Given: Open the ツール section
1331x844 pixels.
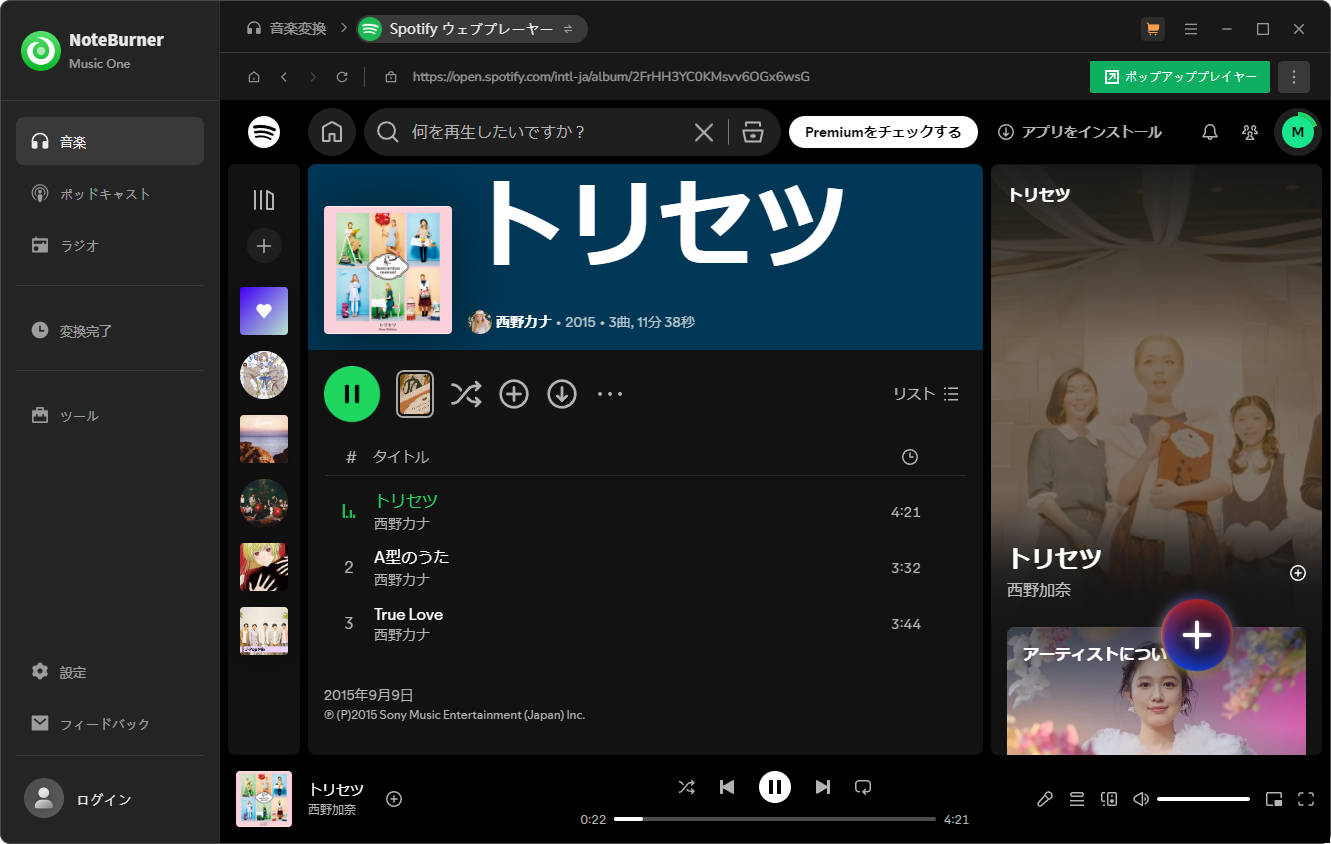Looking at the screenshot, I should (x=110, y=415).
